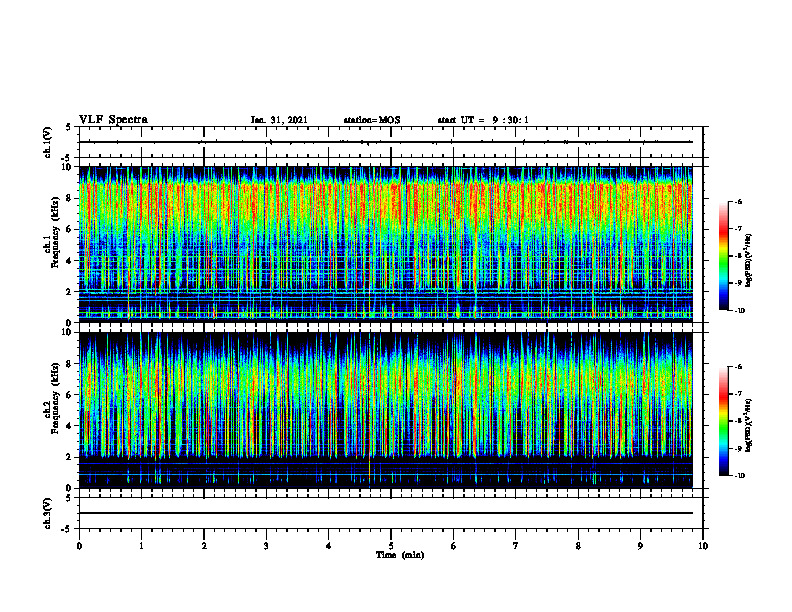Click the ch.2 spectrogram panel

click(386, 410)
